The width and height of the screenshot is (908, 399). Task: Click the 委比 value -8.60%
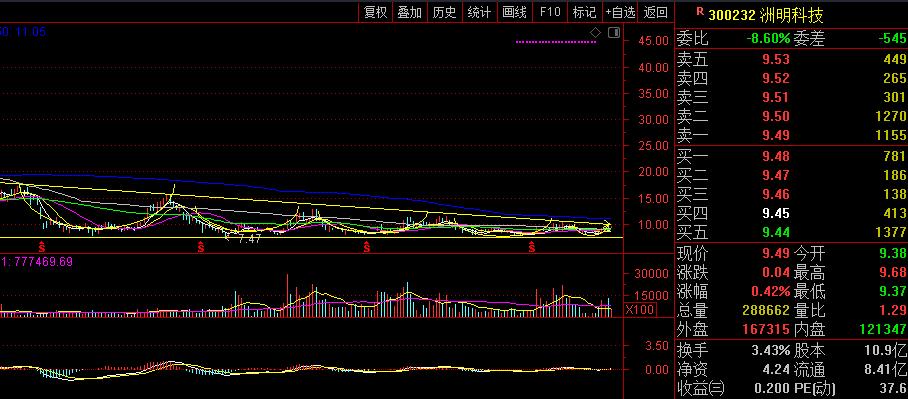click(768, 39)
